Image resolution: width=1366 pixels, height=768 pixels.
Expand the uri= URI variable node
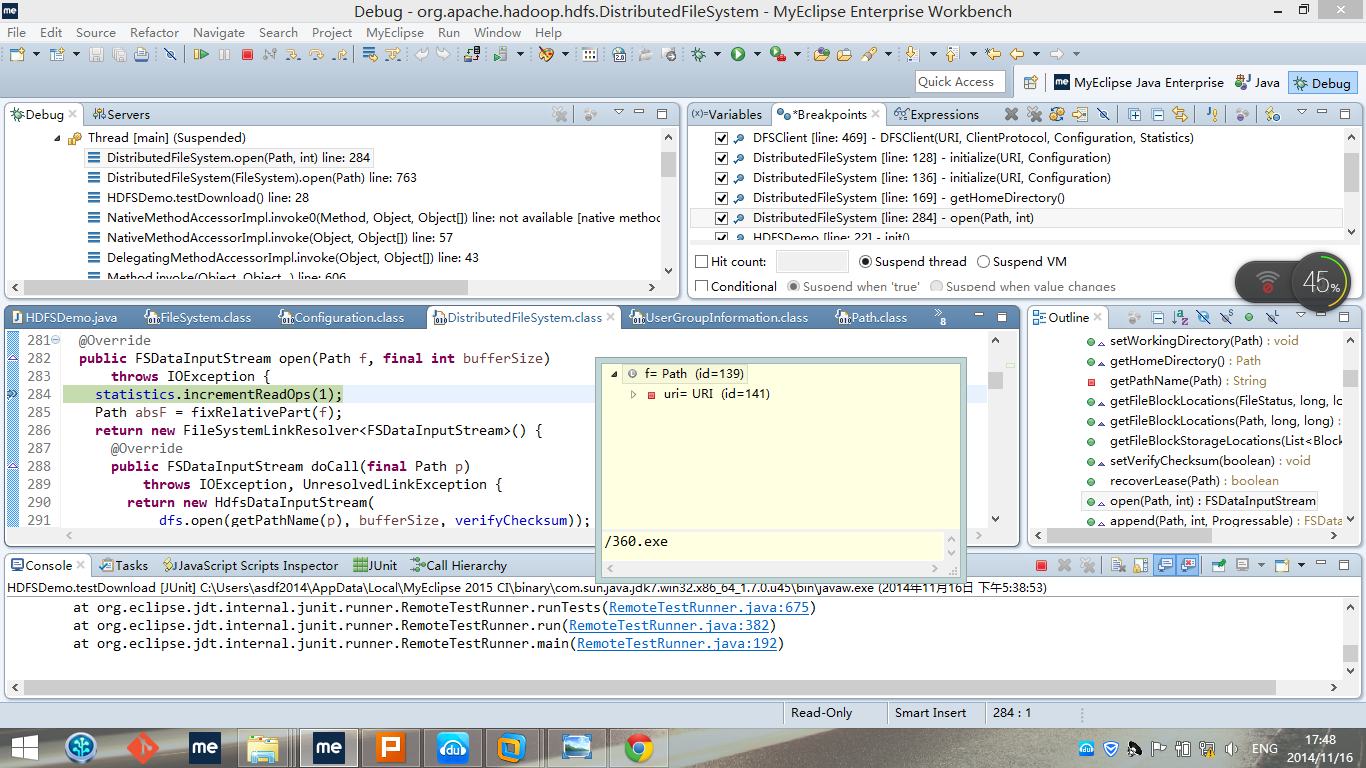tap(633, 394)
